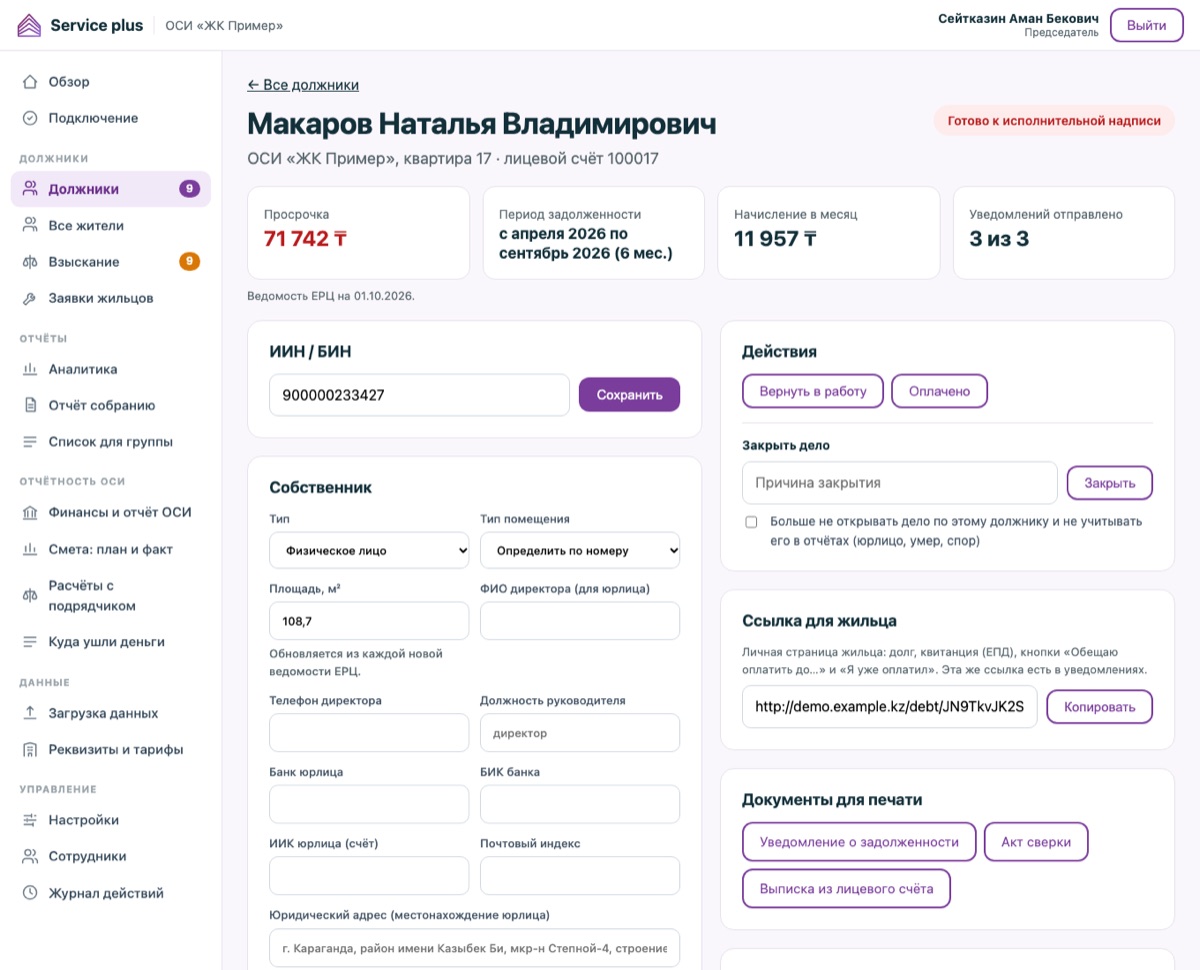
Task: Open Акт сверки document
Action: [1036, 842]
